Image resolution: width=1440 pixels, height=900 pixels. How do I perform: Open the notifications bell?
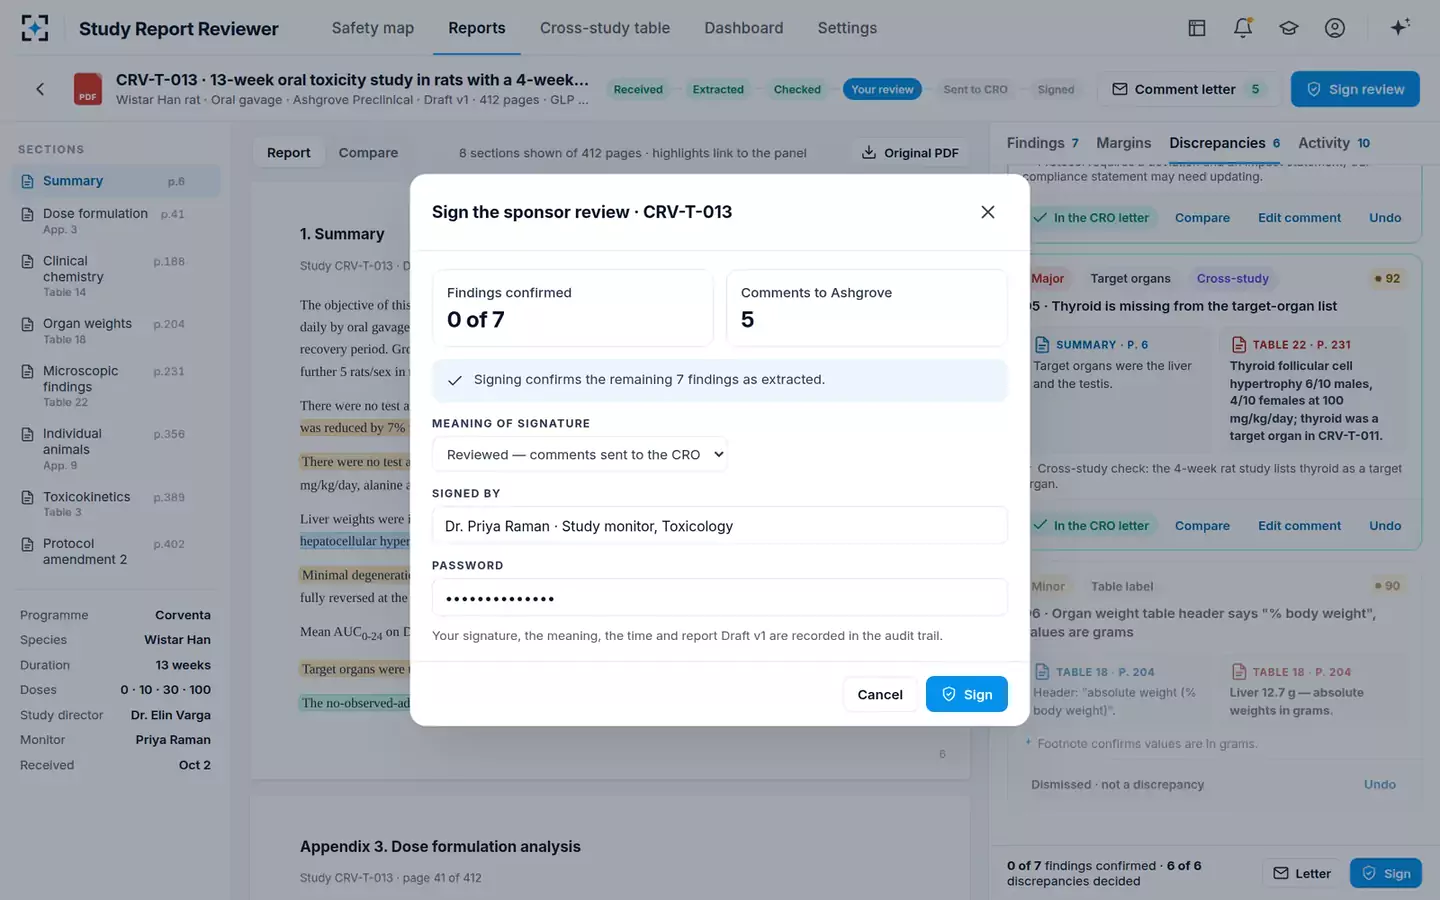tap(1243, 28)
